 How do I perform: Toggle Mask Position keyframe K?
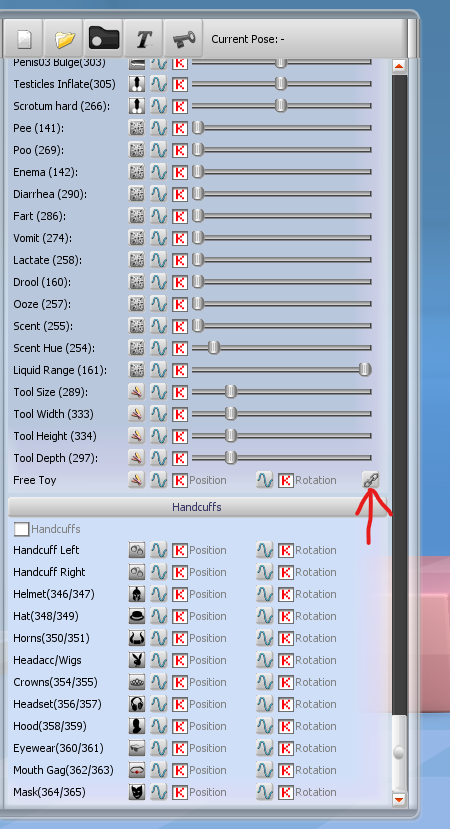coord(180,793)
